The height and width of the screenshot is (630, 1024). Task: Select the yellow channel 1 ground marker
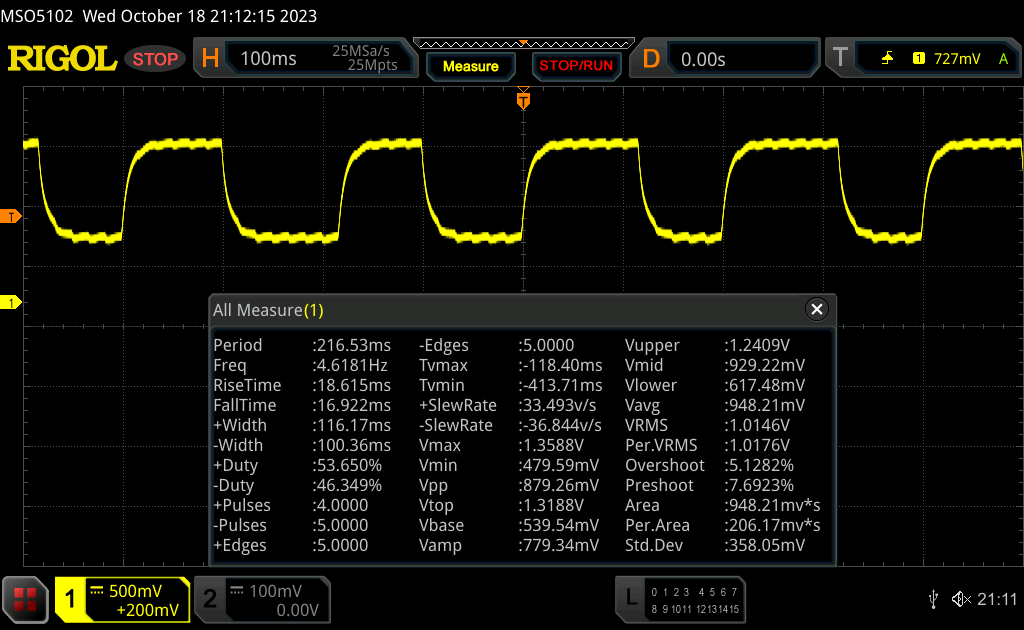pos(10,302)
